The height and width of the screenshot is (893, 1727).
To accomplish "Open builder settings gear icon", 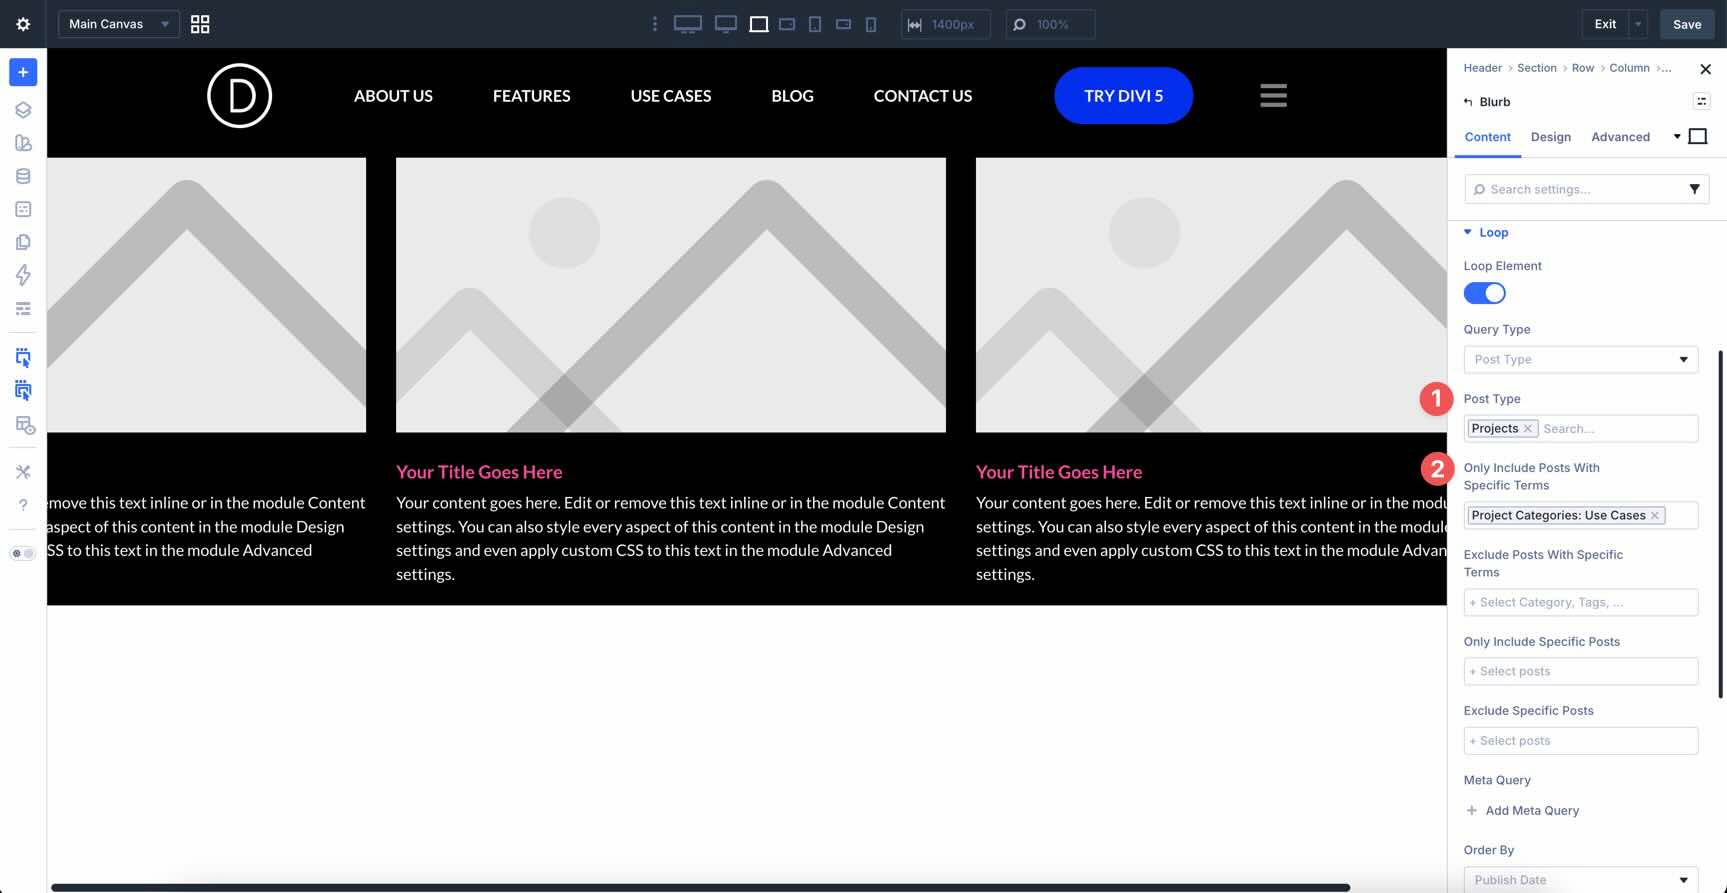I will point(23,24).
